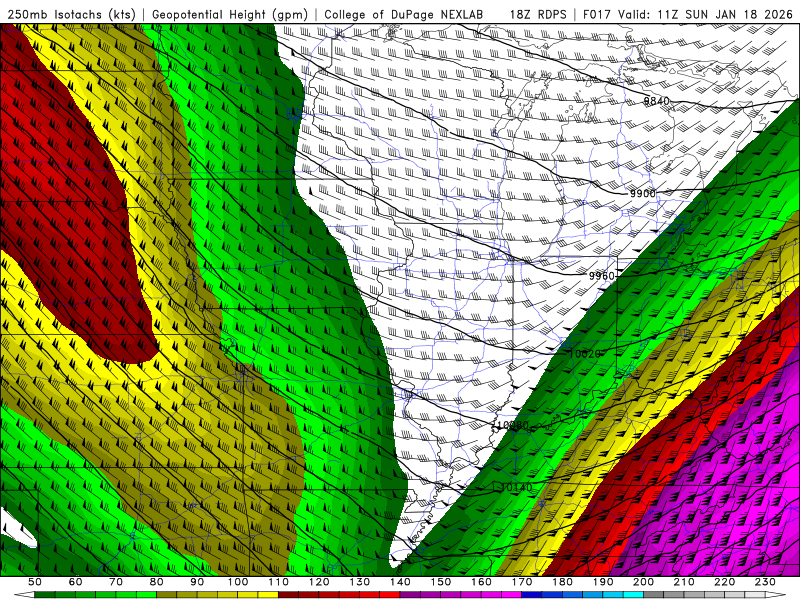Click the '18Z RDPS' model run label
Image resolution: width=800 pixels, height=600 pixels.
point(538,14)
